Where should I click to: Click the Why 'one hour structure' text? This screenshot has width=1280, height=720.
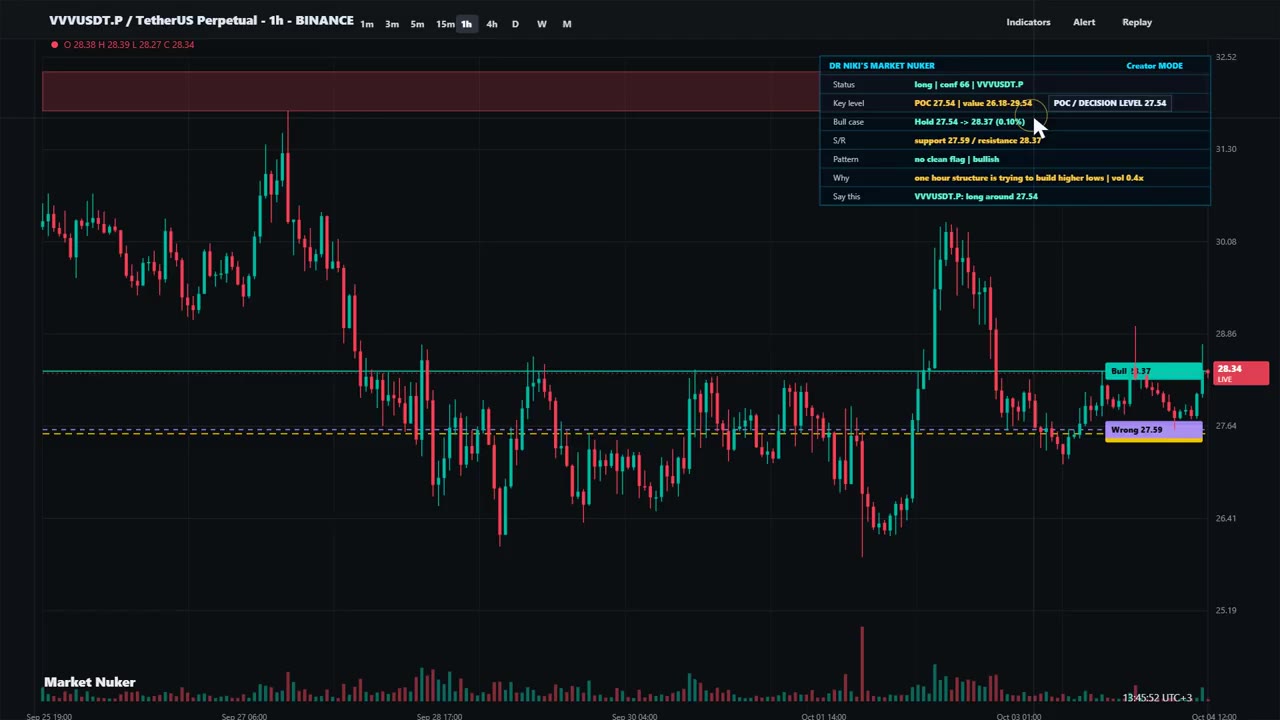[1028, 178]
